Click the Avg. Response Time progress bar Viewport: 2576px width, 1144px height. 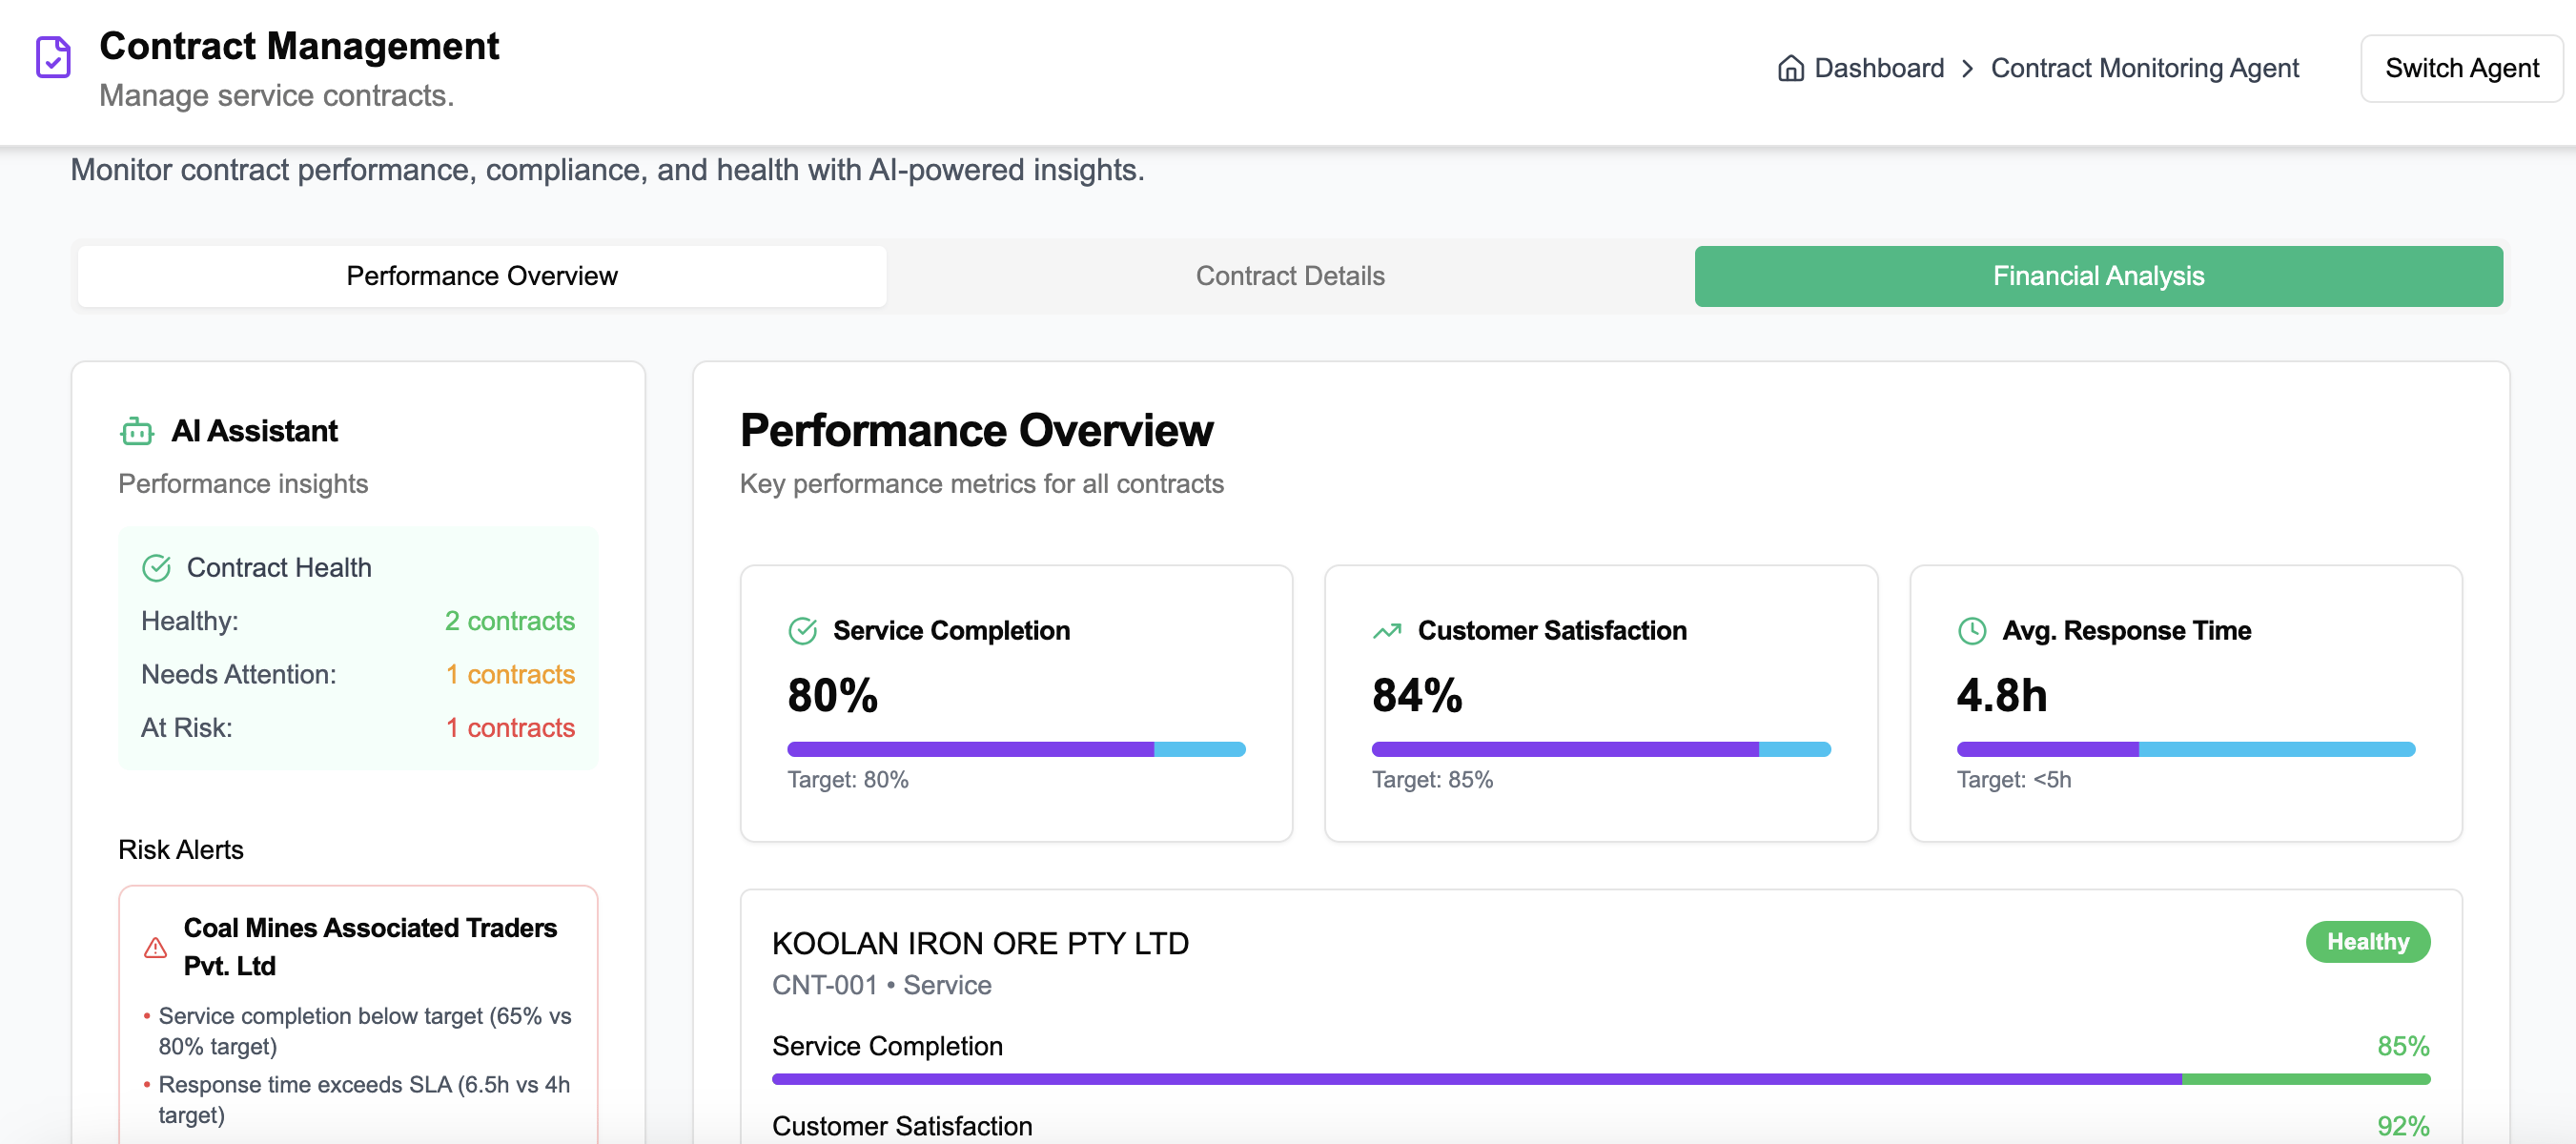click(2185, 749)
